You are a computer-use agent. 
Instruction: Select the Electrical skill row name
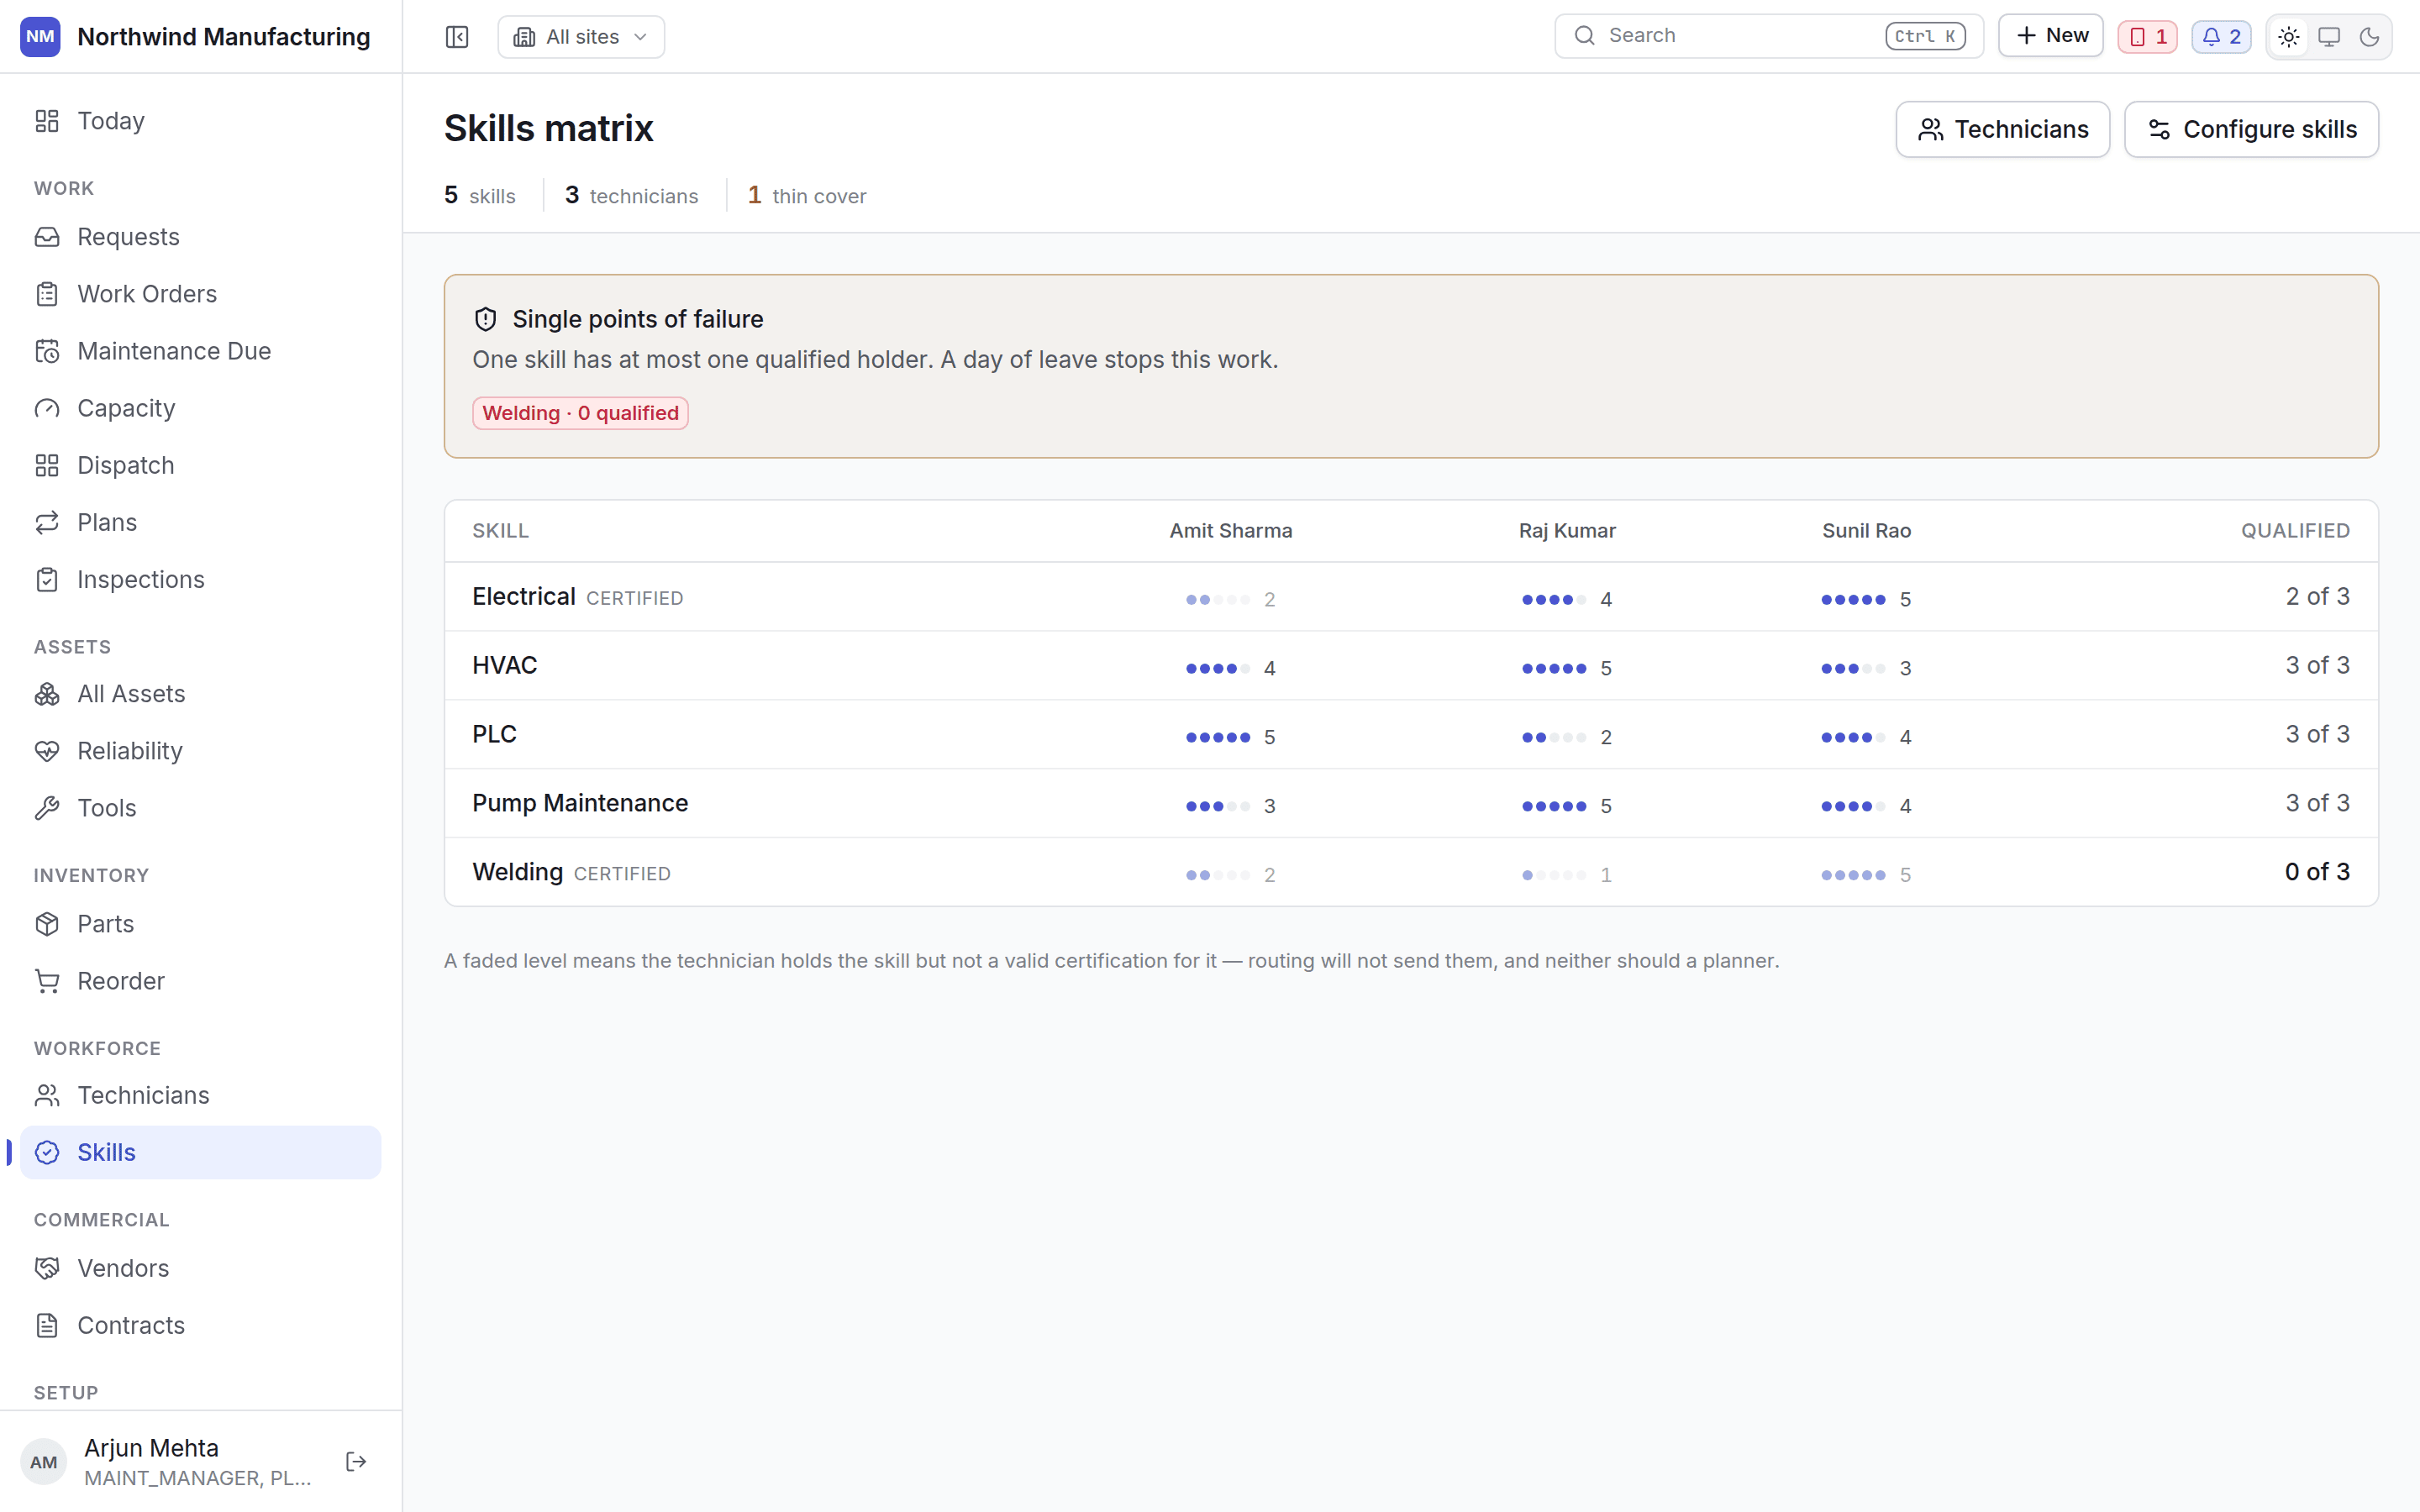point(524,596)
